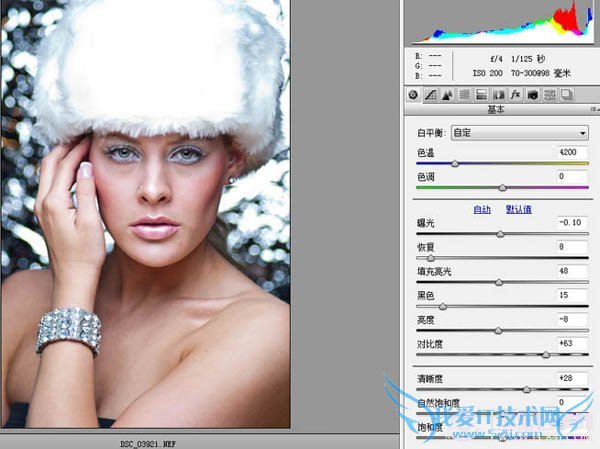
Task: Expand the 白平衡 white balance dropdown
Action: [x=519, y=132]
